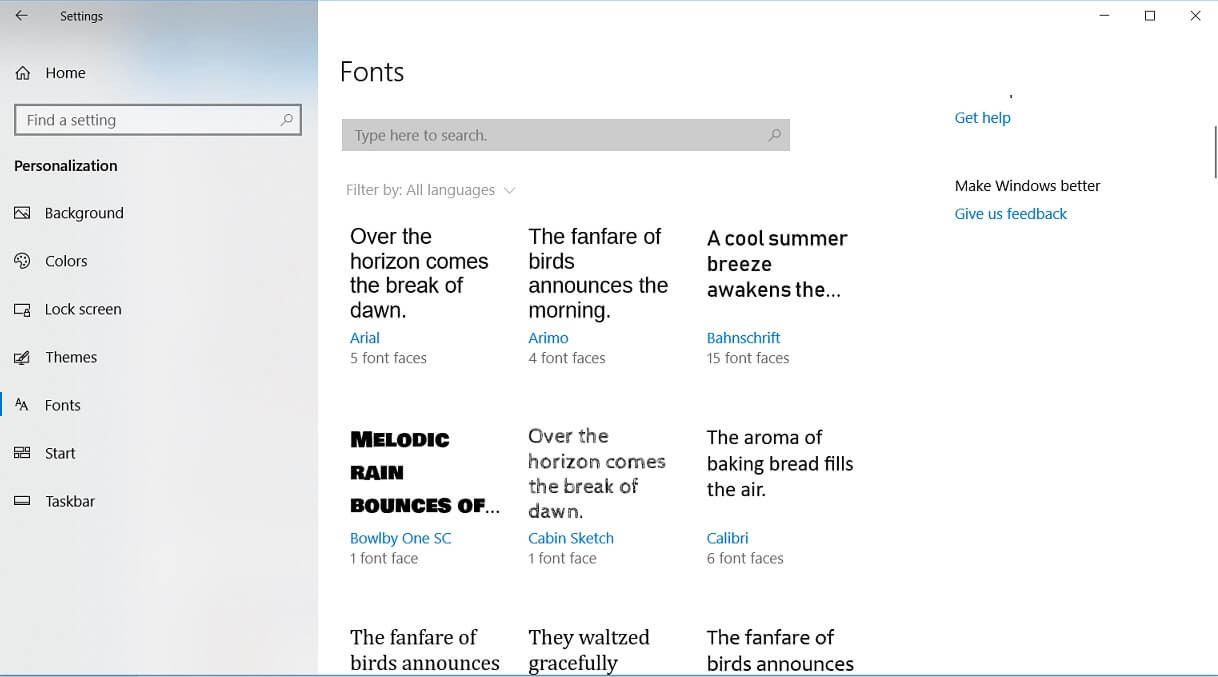Click the Colors palette icon
1218x677 pixels.
coord(23,261)
